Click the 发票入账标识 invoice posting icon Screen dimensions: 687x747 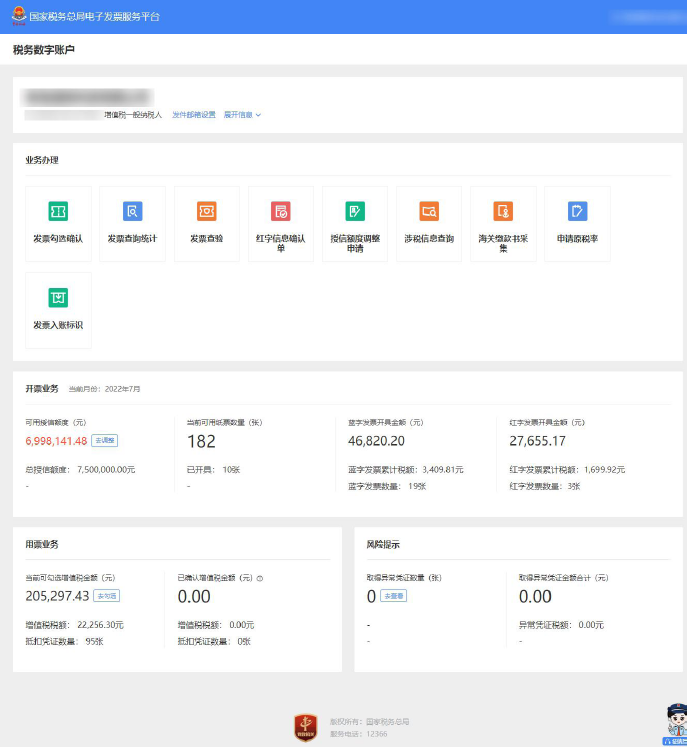pos(58,309)
